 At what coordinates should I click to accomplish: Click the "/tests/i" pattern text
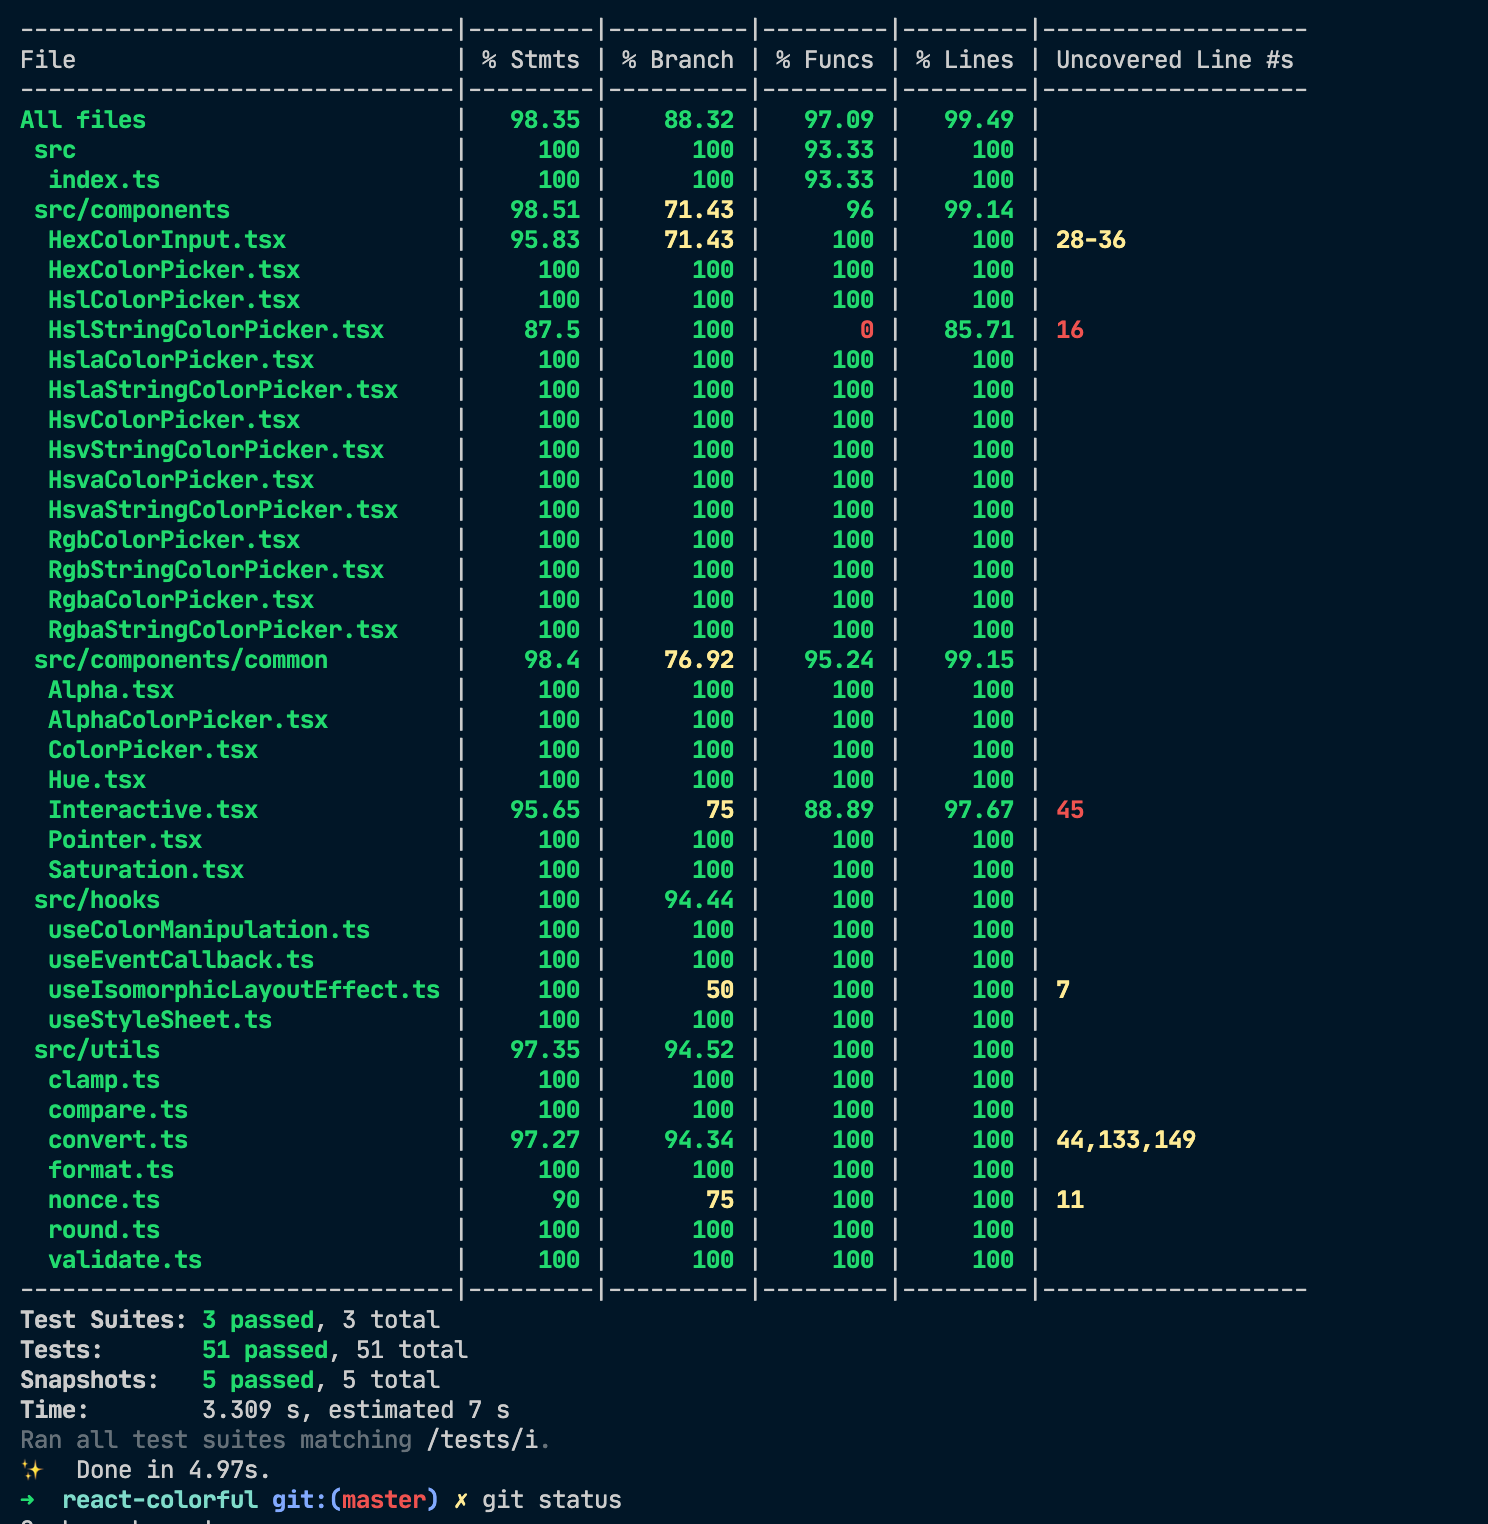482,1440
